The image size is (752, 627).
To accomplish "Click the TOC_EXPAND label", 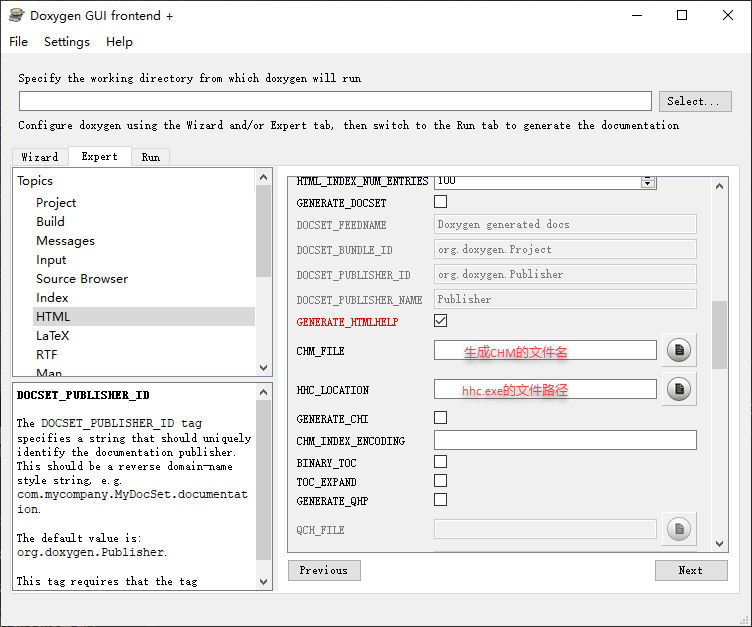I will coord(326,482).
